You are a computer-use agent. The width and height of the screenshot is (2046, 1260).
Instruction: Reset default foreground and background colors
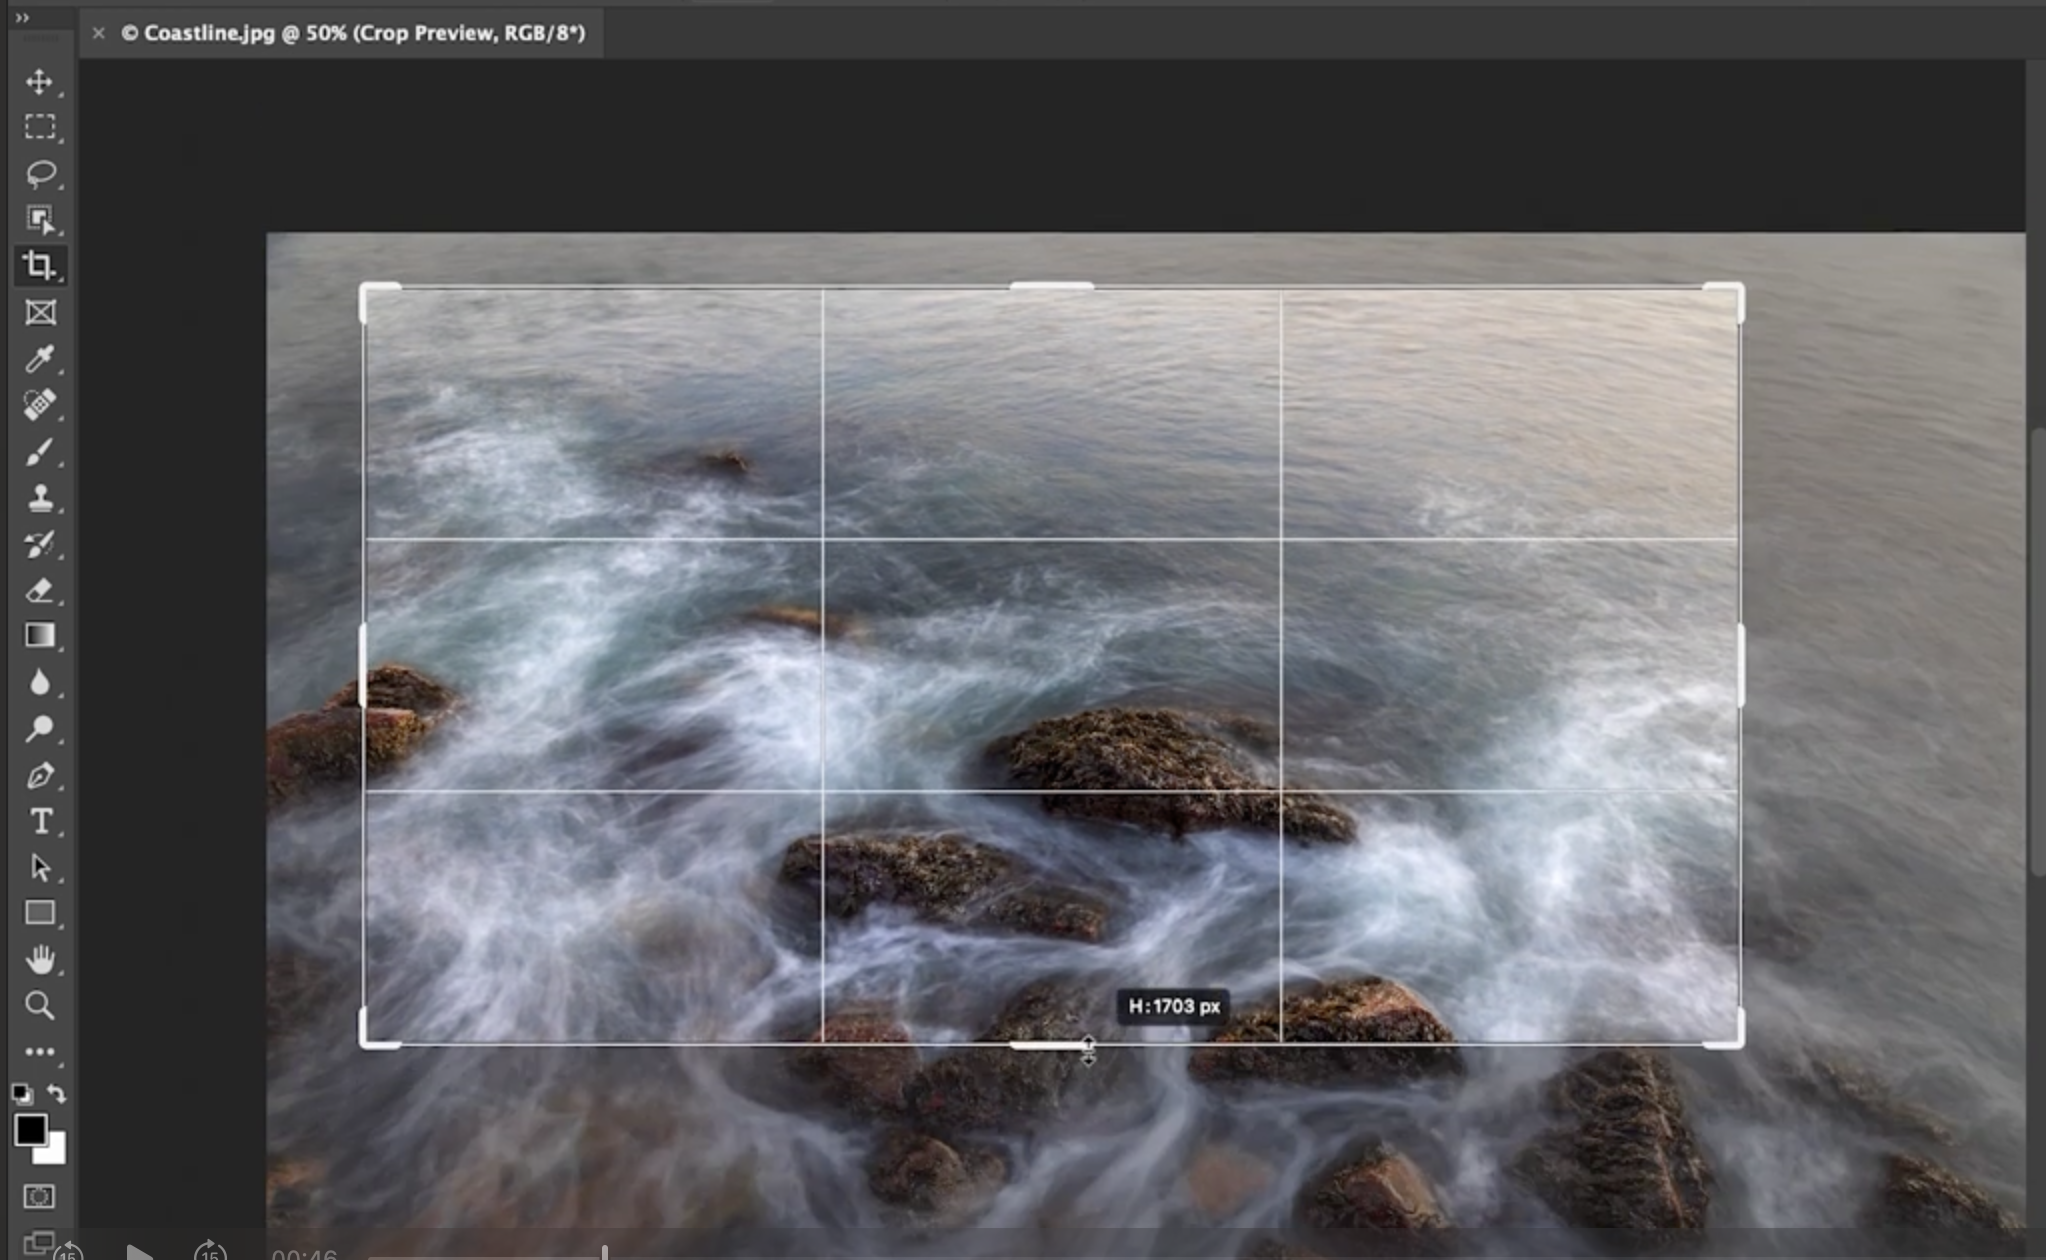coord(21,1094)
